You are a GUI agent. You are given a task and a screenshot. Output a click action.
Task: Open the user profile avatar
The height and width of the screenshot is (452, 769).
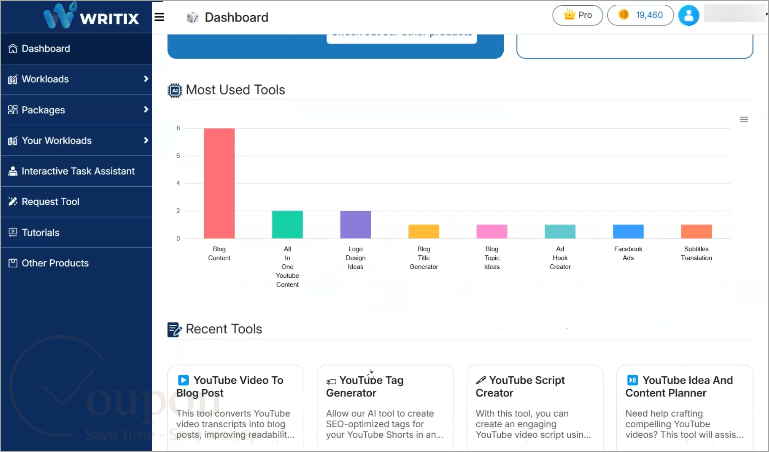point(689,15)
